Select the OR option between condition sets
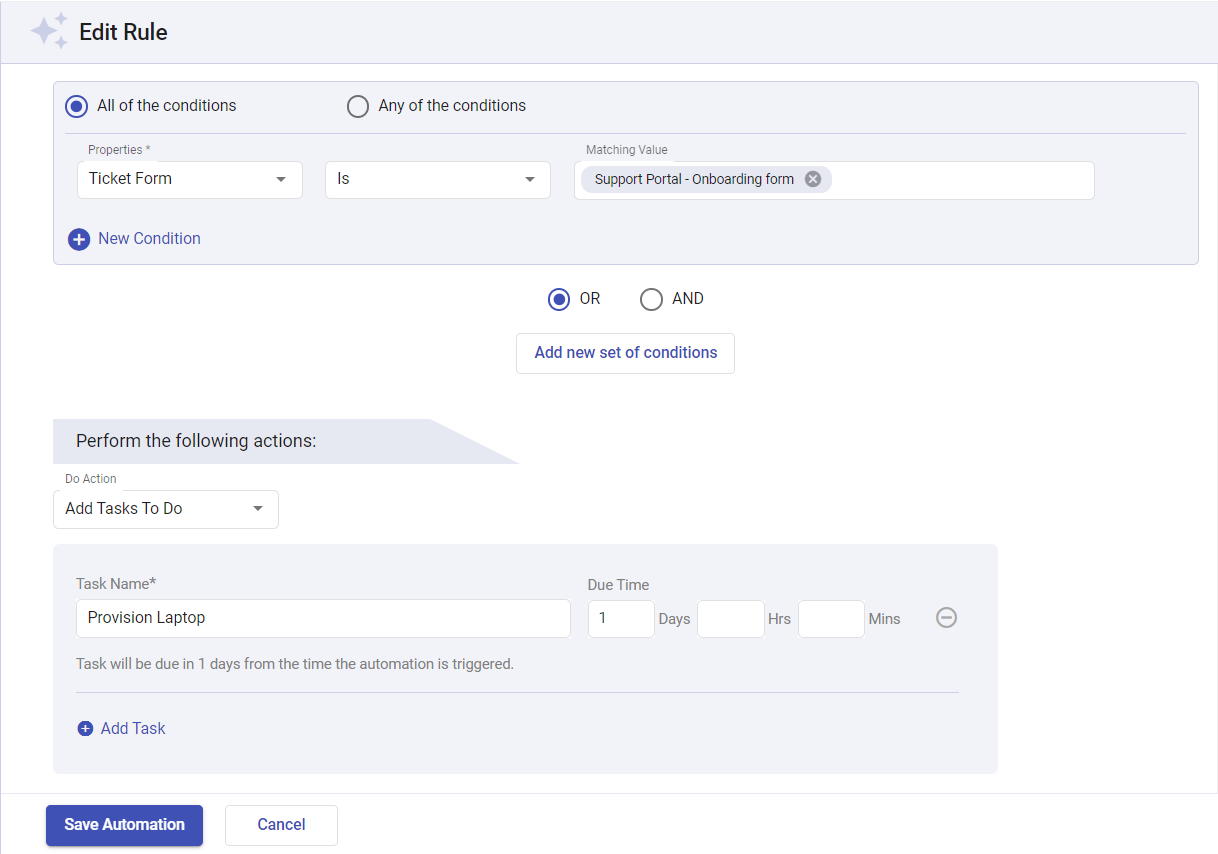The image size is (1218, 854). point(559,299)
